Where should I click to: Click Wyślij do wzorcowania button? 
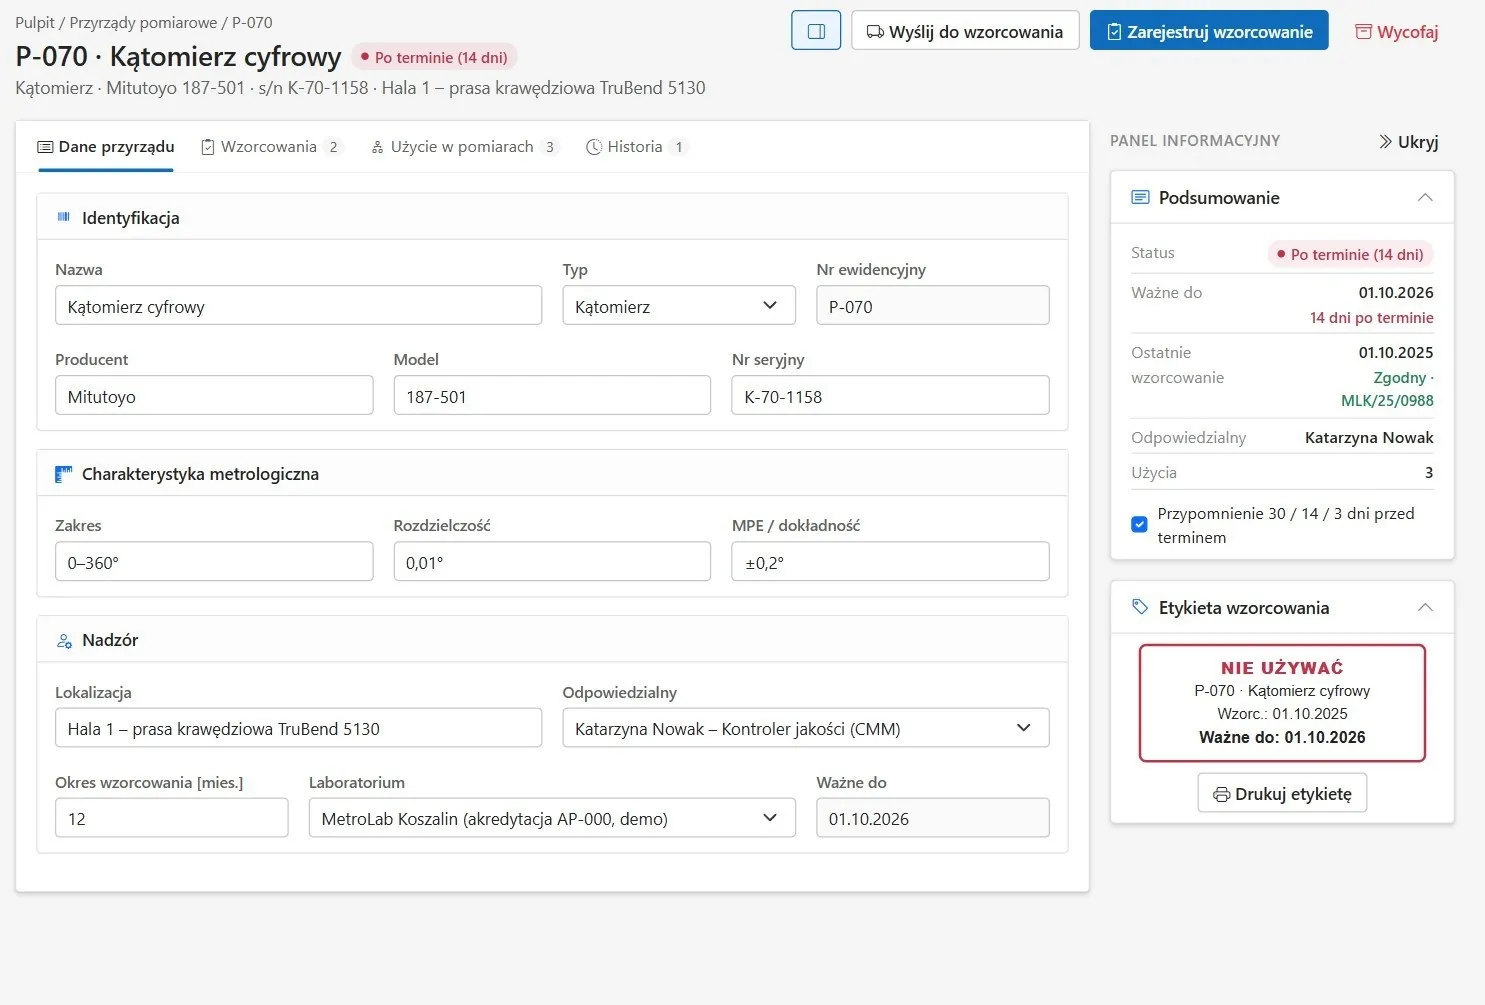(965, 31)
